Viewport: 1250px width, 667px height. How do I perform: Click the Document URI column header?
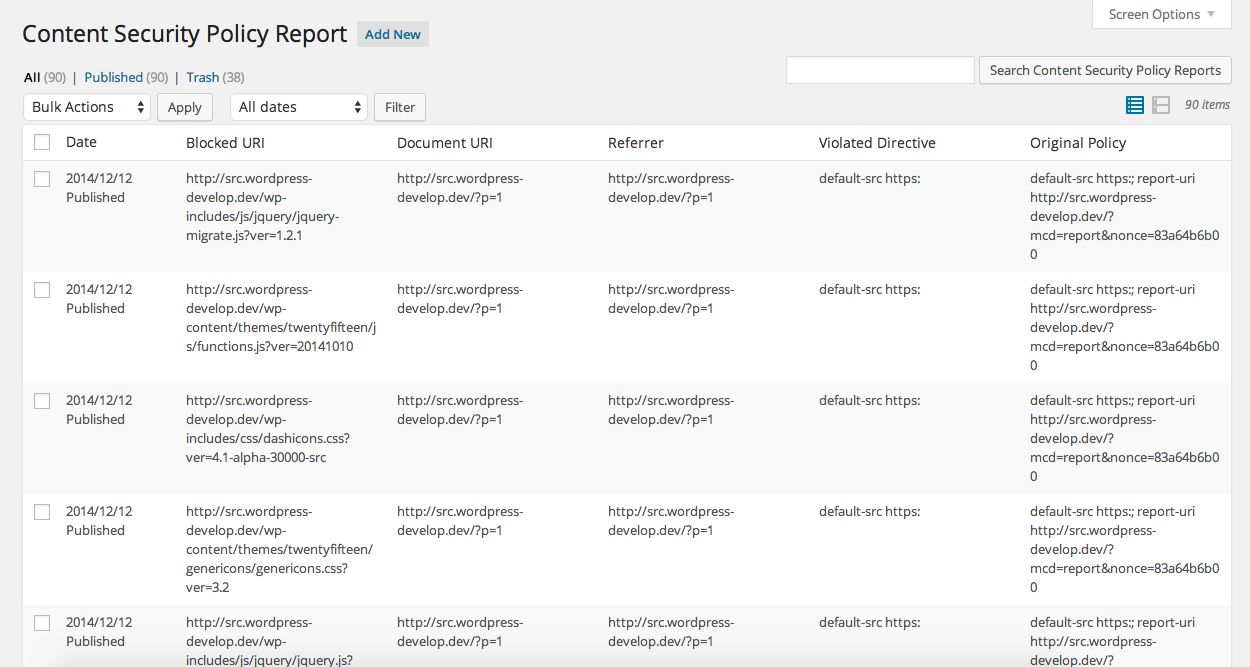pos(445,143)
